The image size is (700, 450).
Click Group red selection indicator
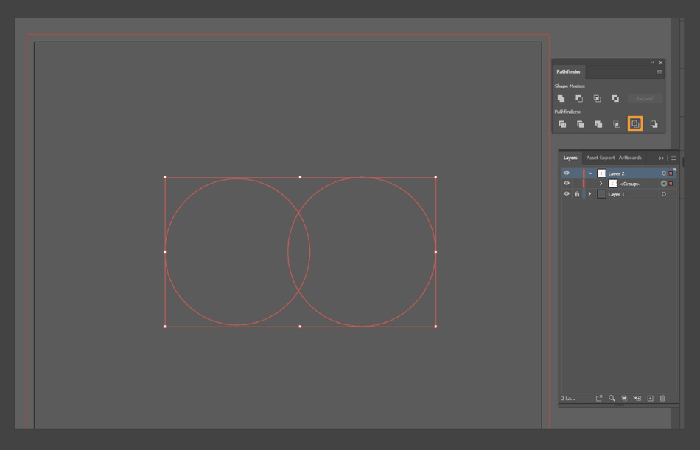pyautogui.click(x=671, y=183)
